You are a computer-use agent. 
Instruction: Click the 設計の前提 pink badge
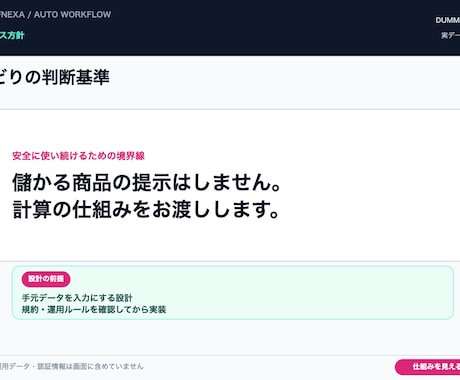tap(46, 279)
